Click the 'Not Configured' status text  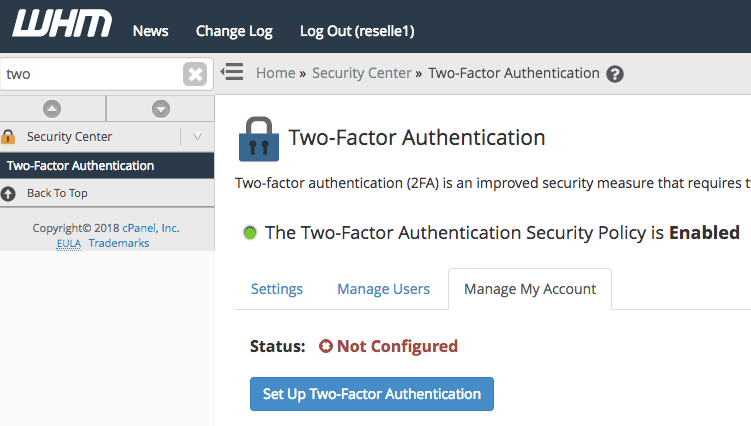click(x=398, y=346)
